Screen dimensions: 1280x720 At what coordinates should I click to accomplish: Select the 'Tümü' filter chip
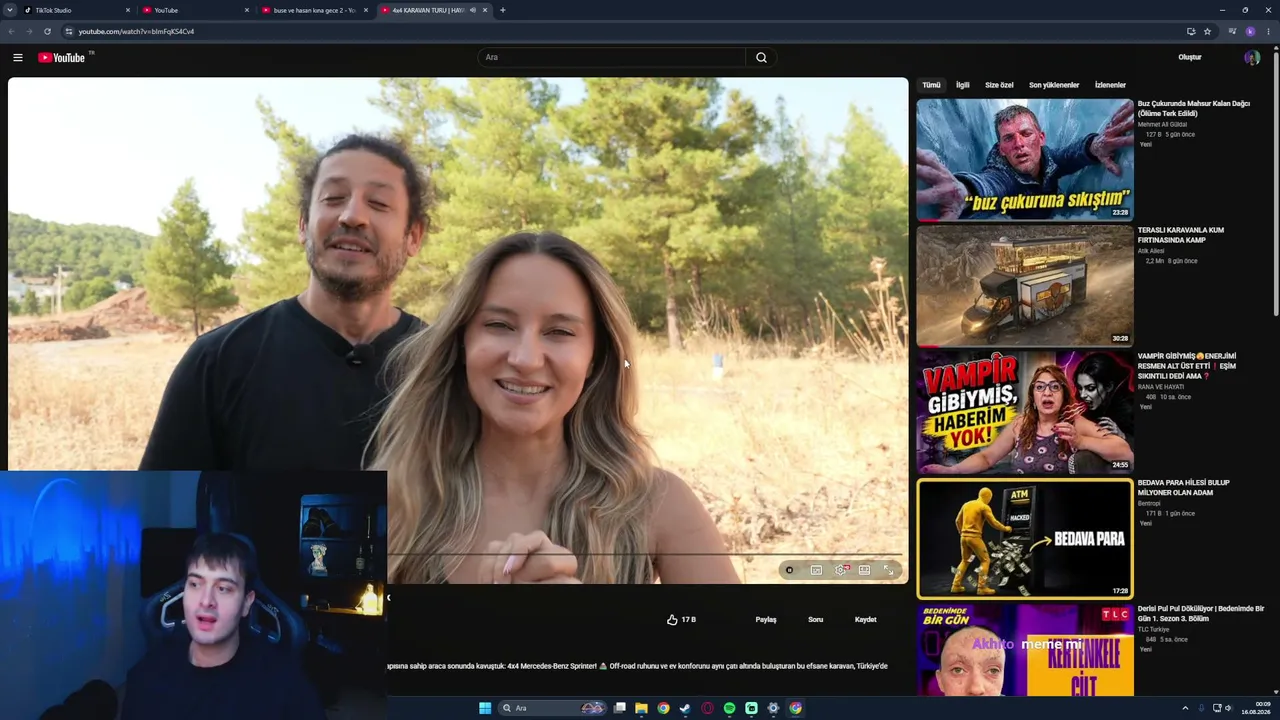pos(931,85)
